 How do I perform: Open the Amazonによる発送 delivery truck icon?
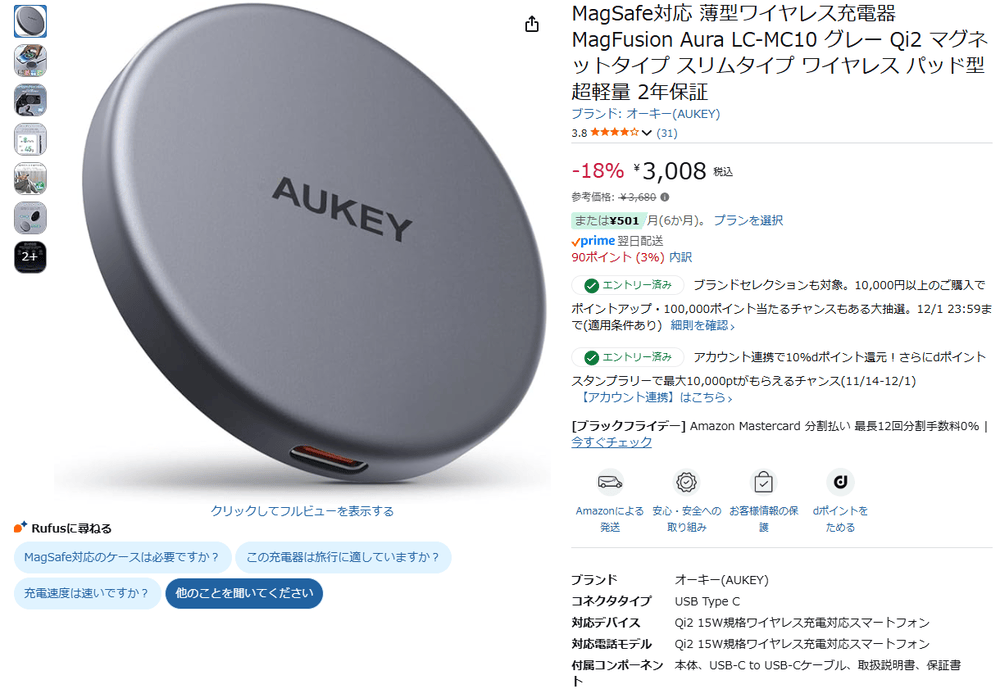point(610,482)
